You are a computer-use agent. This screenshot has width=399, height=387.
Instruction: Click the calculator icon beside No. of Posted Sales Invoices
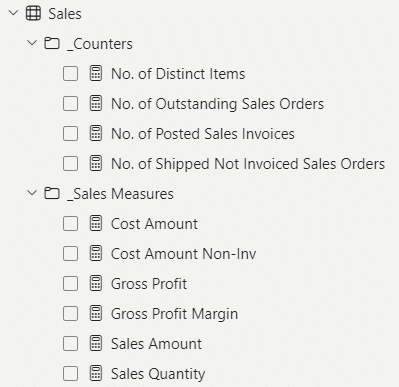[x=96, y=133]
